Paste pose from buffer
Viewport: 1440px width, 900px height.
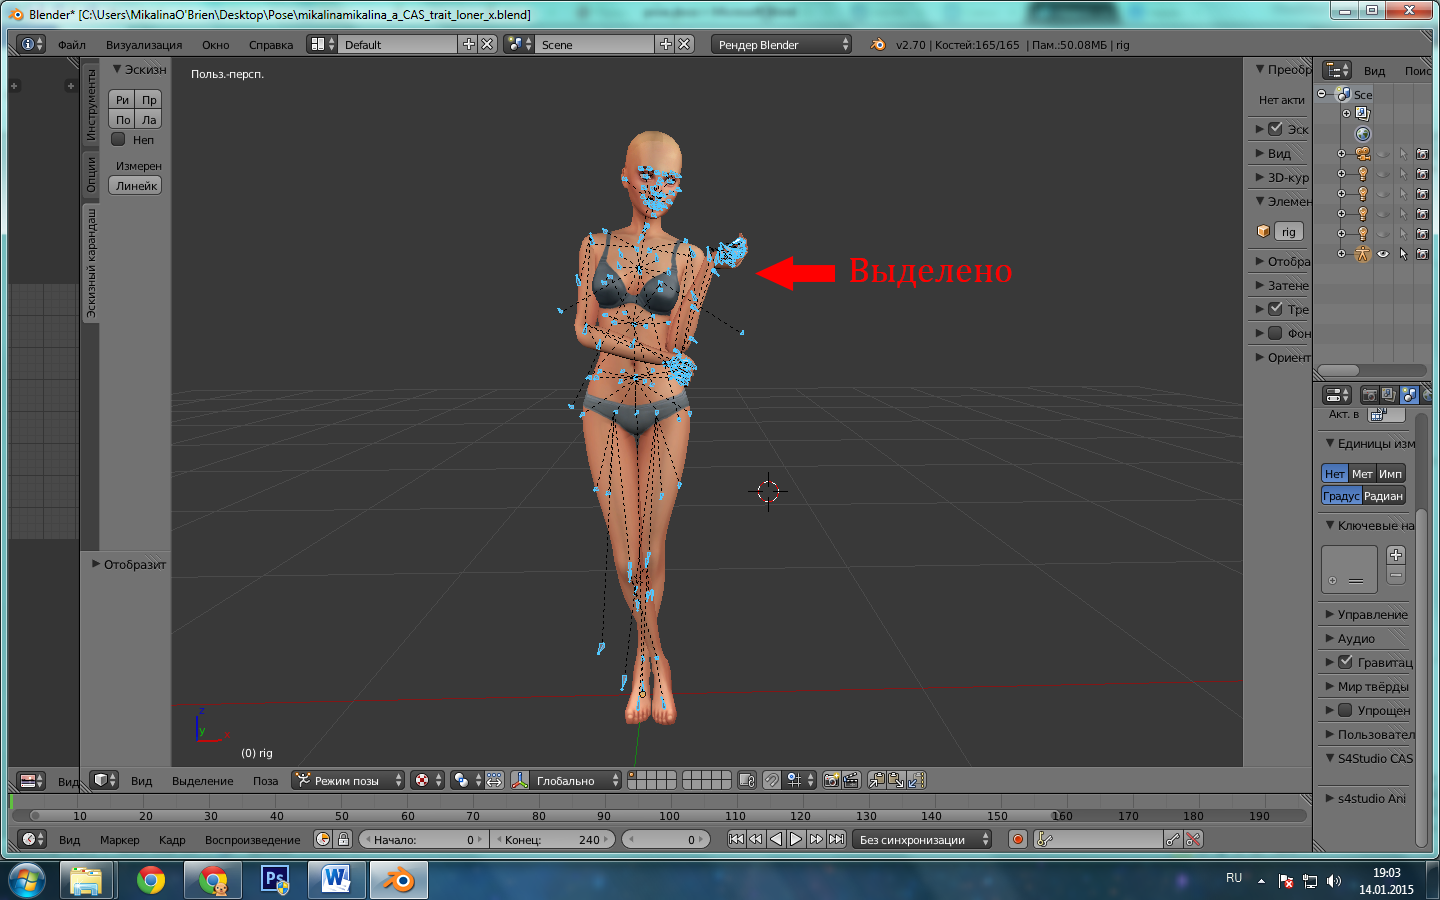(x=897, y=780)
